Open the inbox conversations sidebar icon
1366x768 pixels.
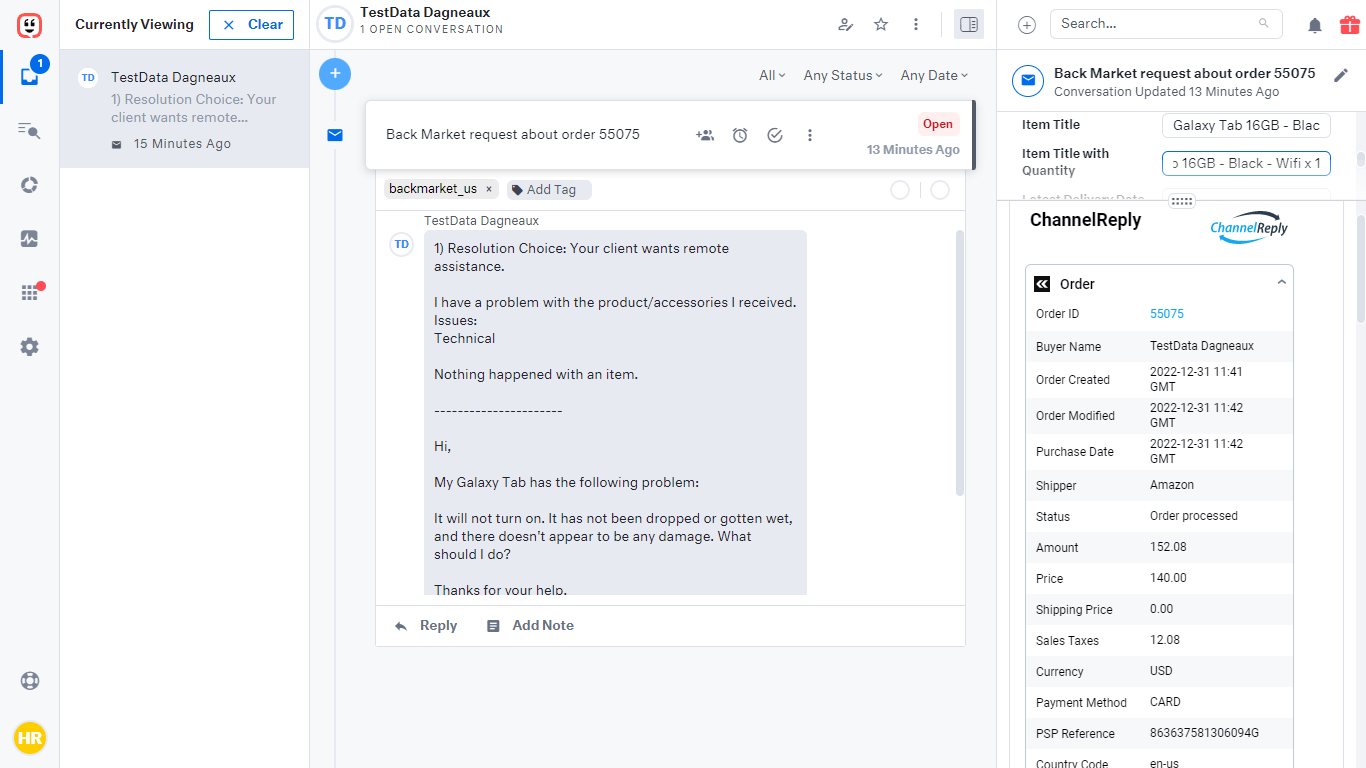coord(29,76)
